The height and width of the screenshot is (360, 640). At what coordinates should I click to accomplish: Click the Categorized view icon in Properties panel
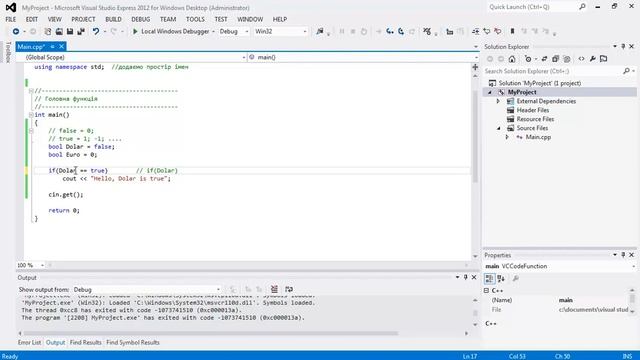489,279
